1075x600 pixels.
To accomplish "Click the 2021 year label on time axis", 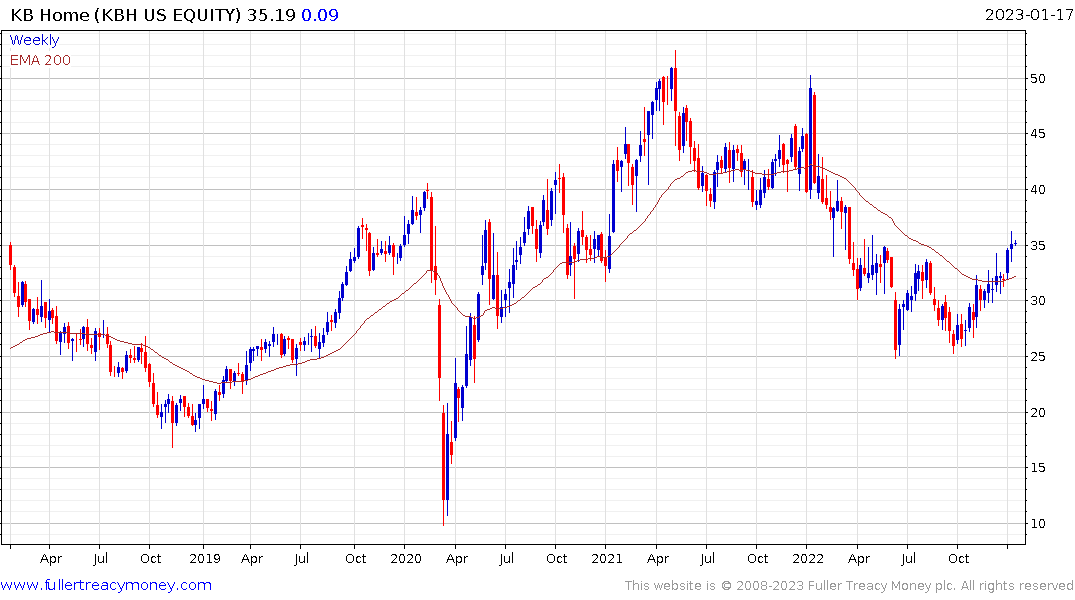I will [607, 559].
